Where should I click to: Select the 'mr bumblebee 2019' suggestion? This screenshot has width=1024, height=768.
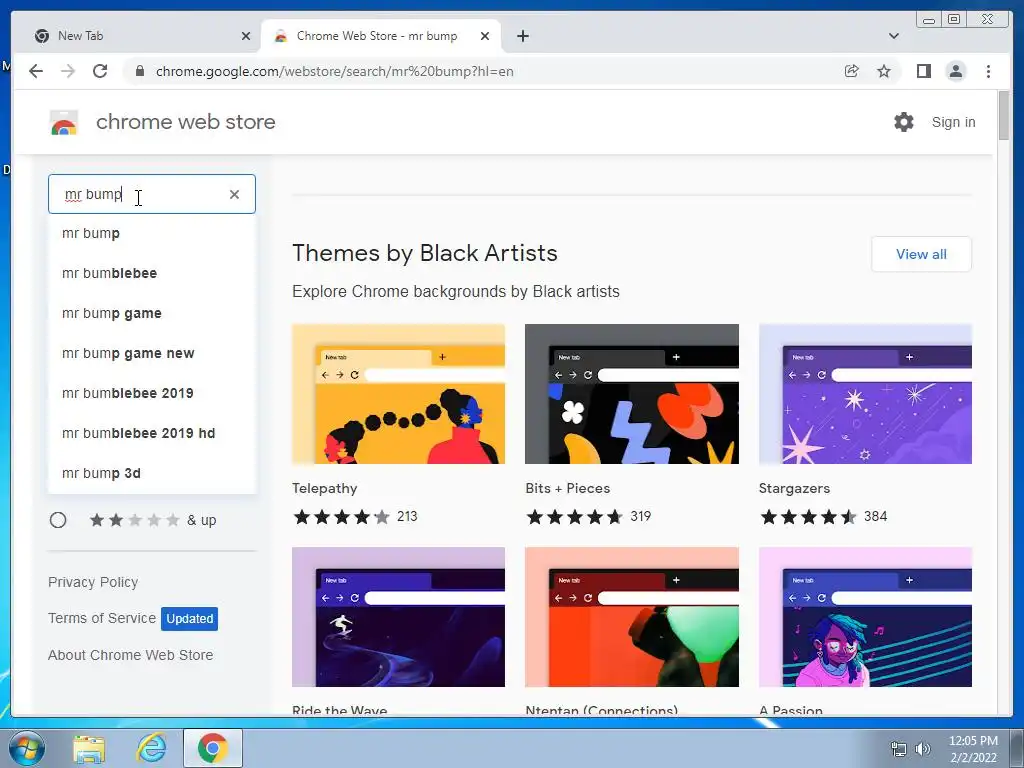click(152, 393)
